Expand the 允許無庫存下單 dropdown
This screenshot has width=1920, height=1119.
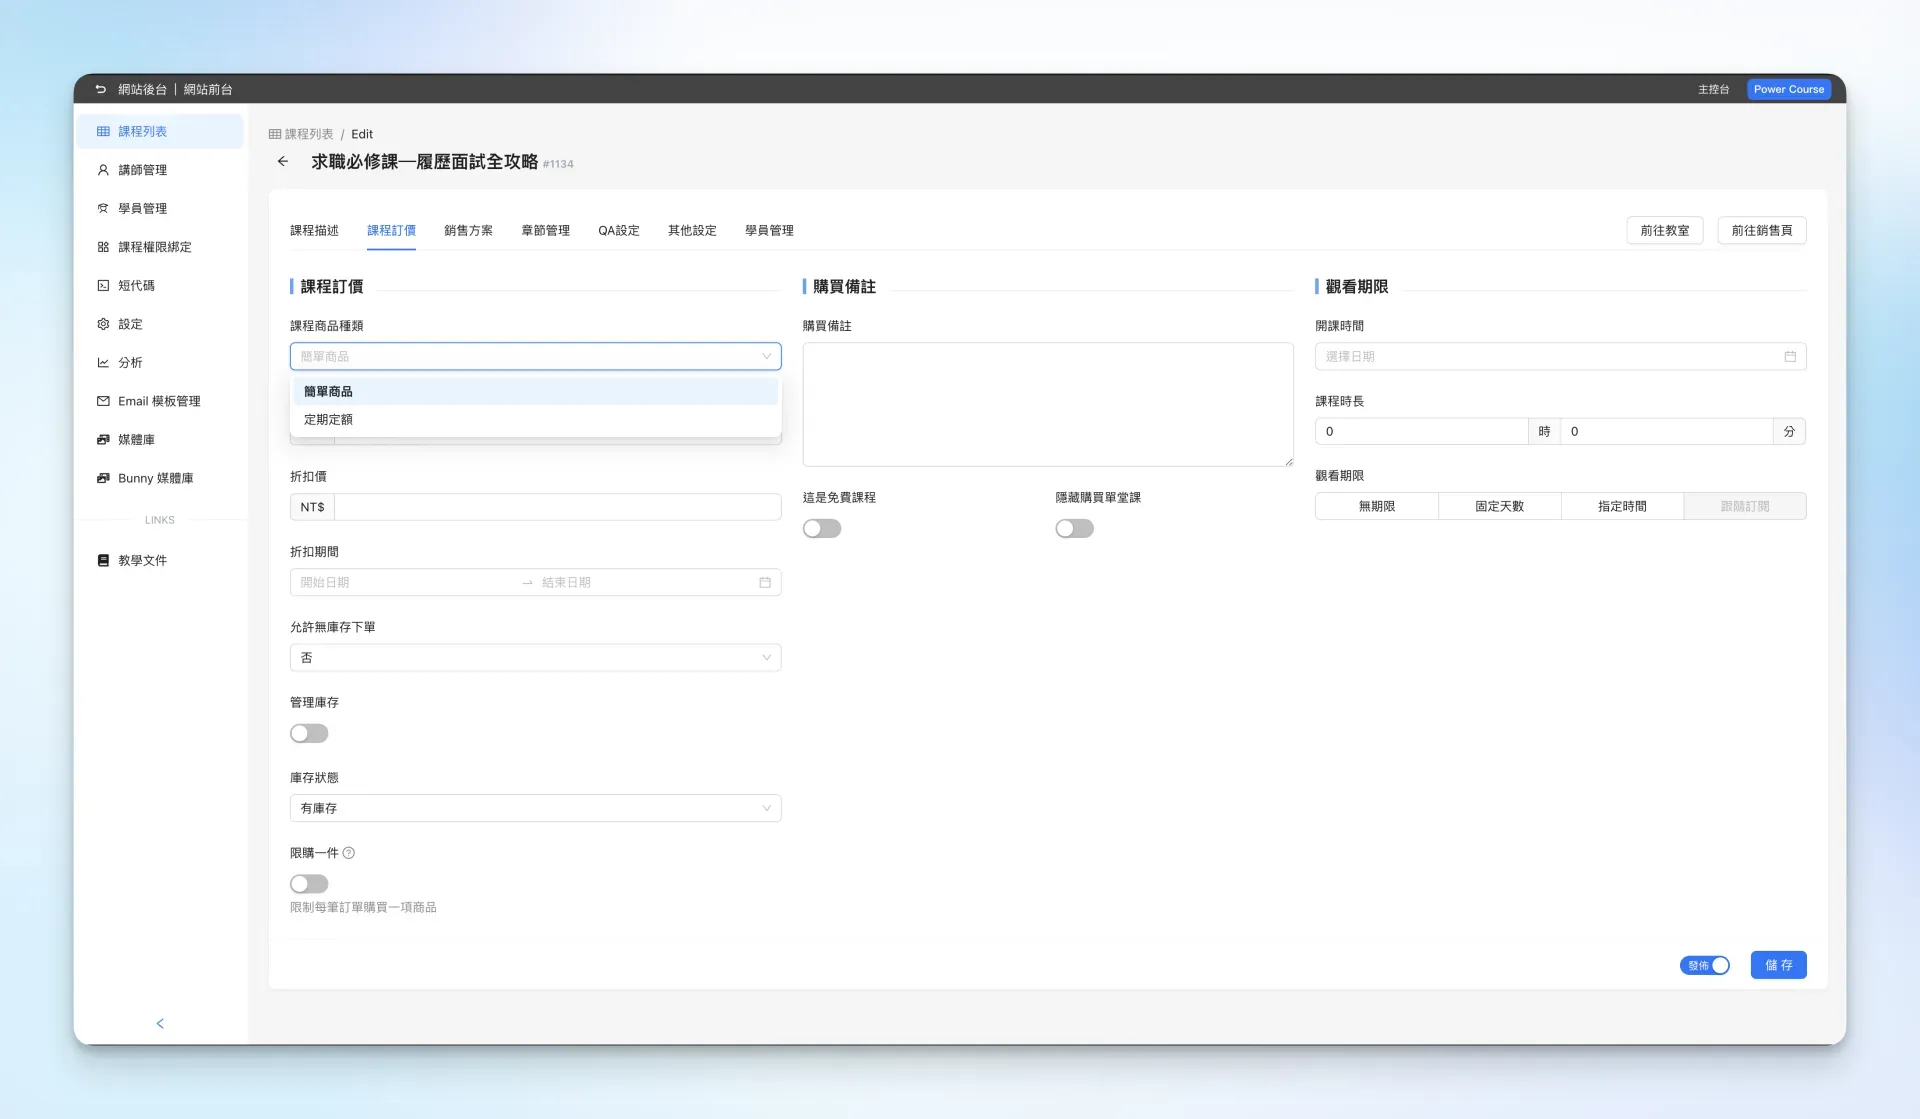point(535,657)
